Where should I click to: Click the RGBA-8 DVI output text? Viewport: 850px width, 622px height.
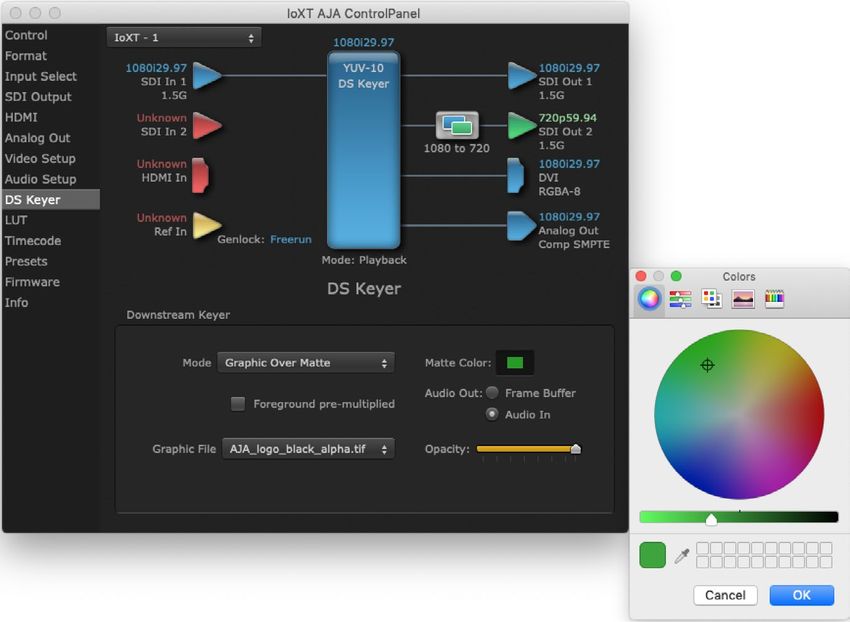pos(559,191)
